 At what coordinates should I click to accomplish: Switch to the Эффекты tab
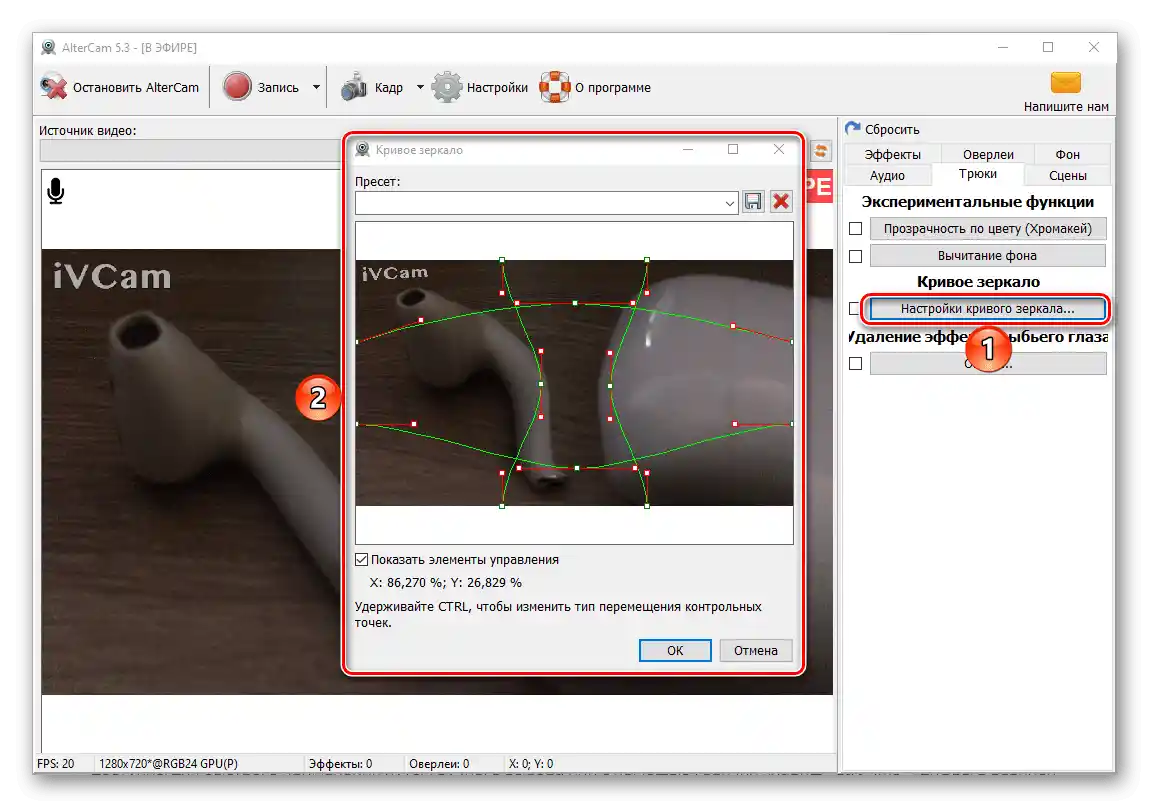pos(892,154)
